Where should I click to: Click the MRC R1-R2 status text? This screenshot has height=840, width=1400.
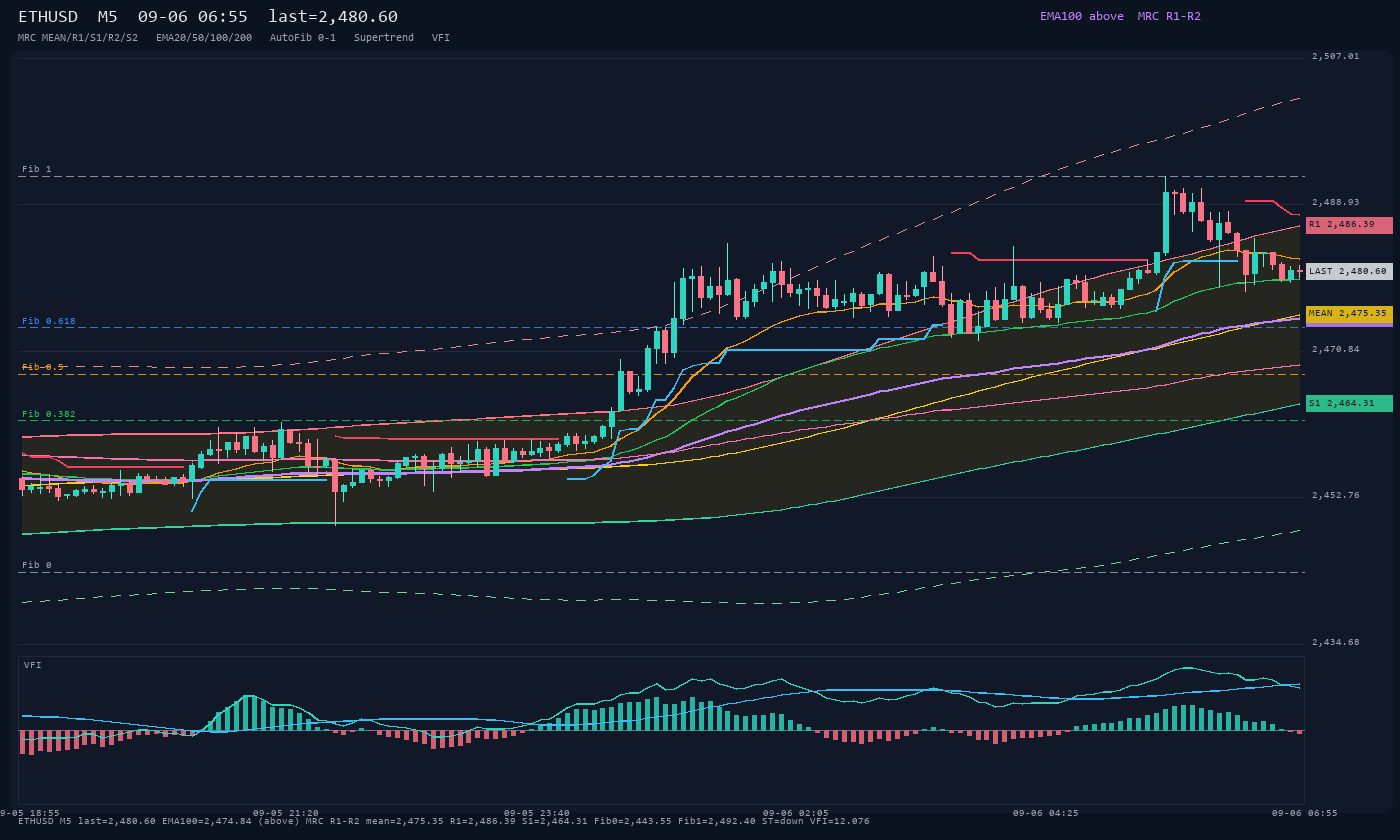tap(1169, 16)
